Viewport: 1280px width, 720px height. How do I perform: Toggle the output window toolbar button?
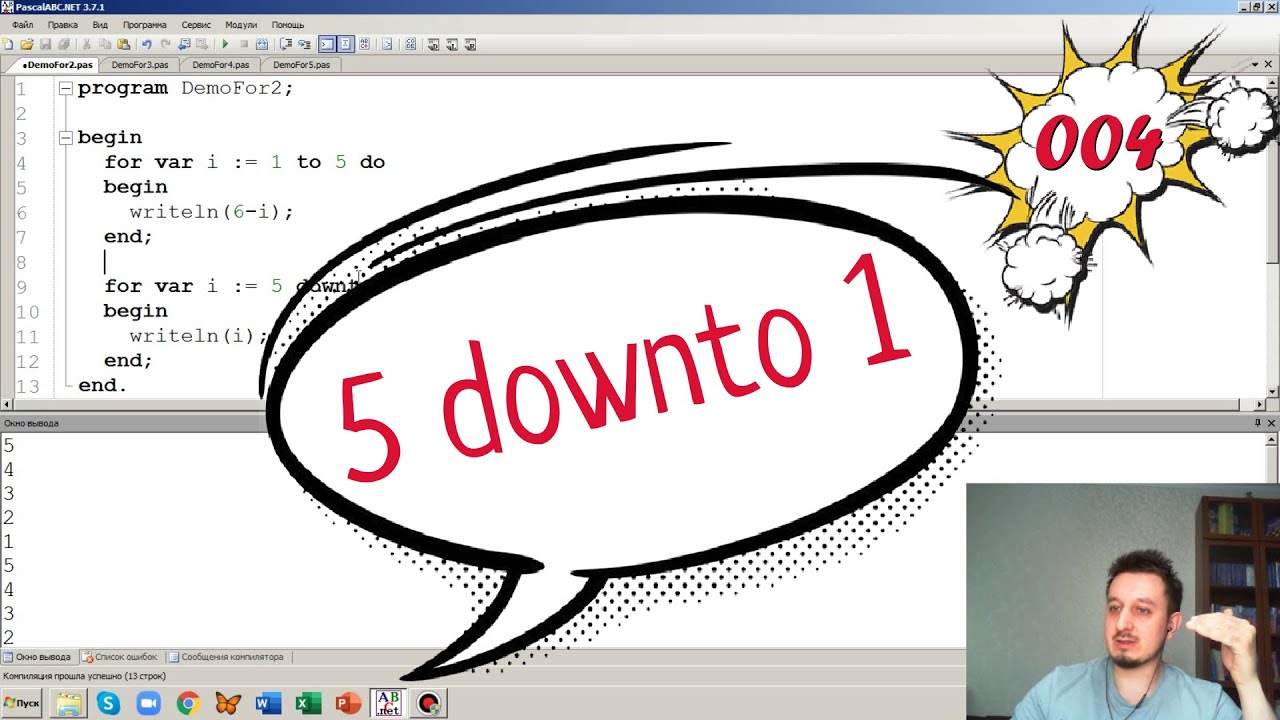(x=326, y=44)
